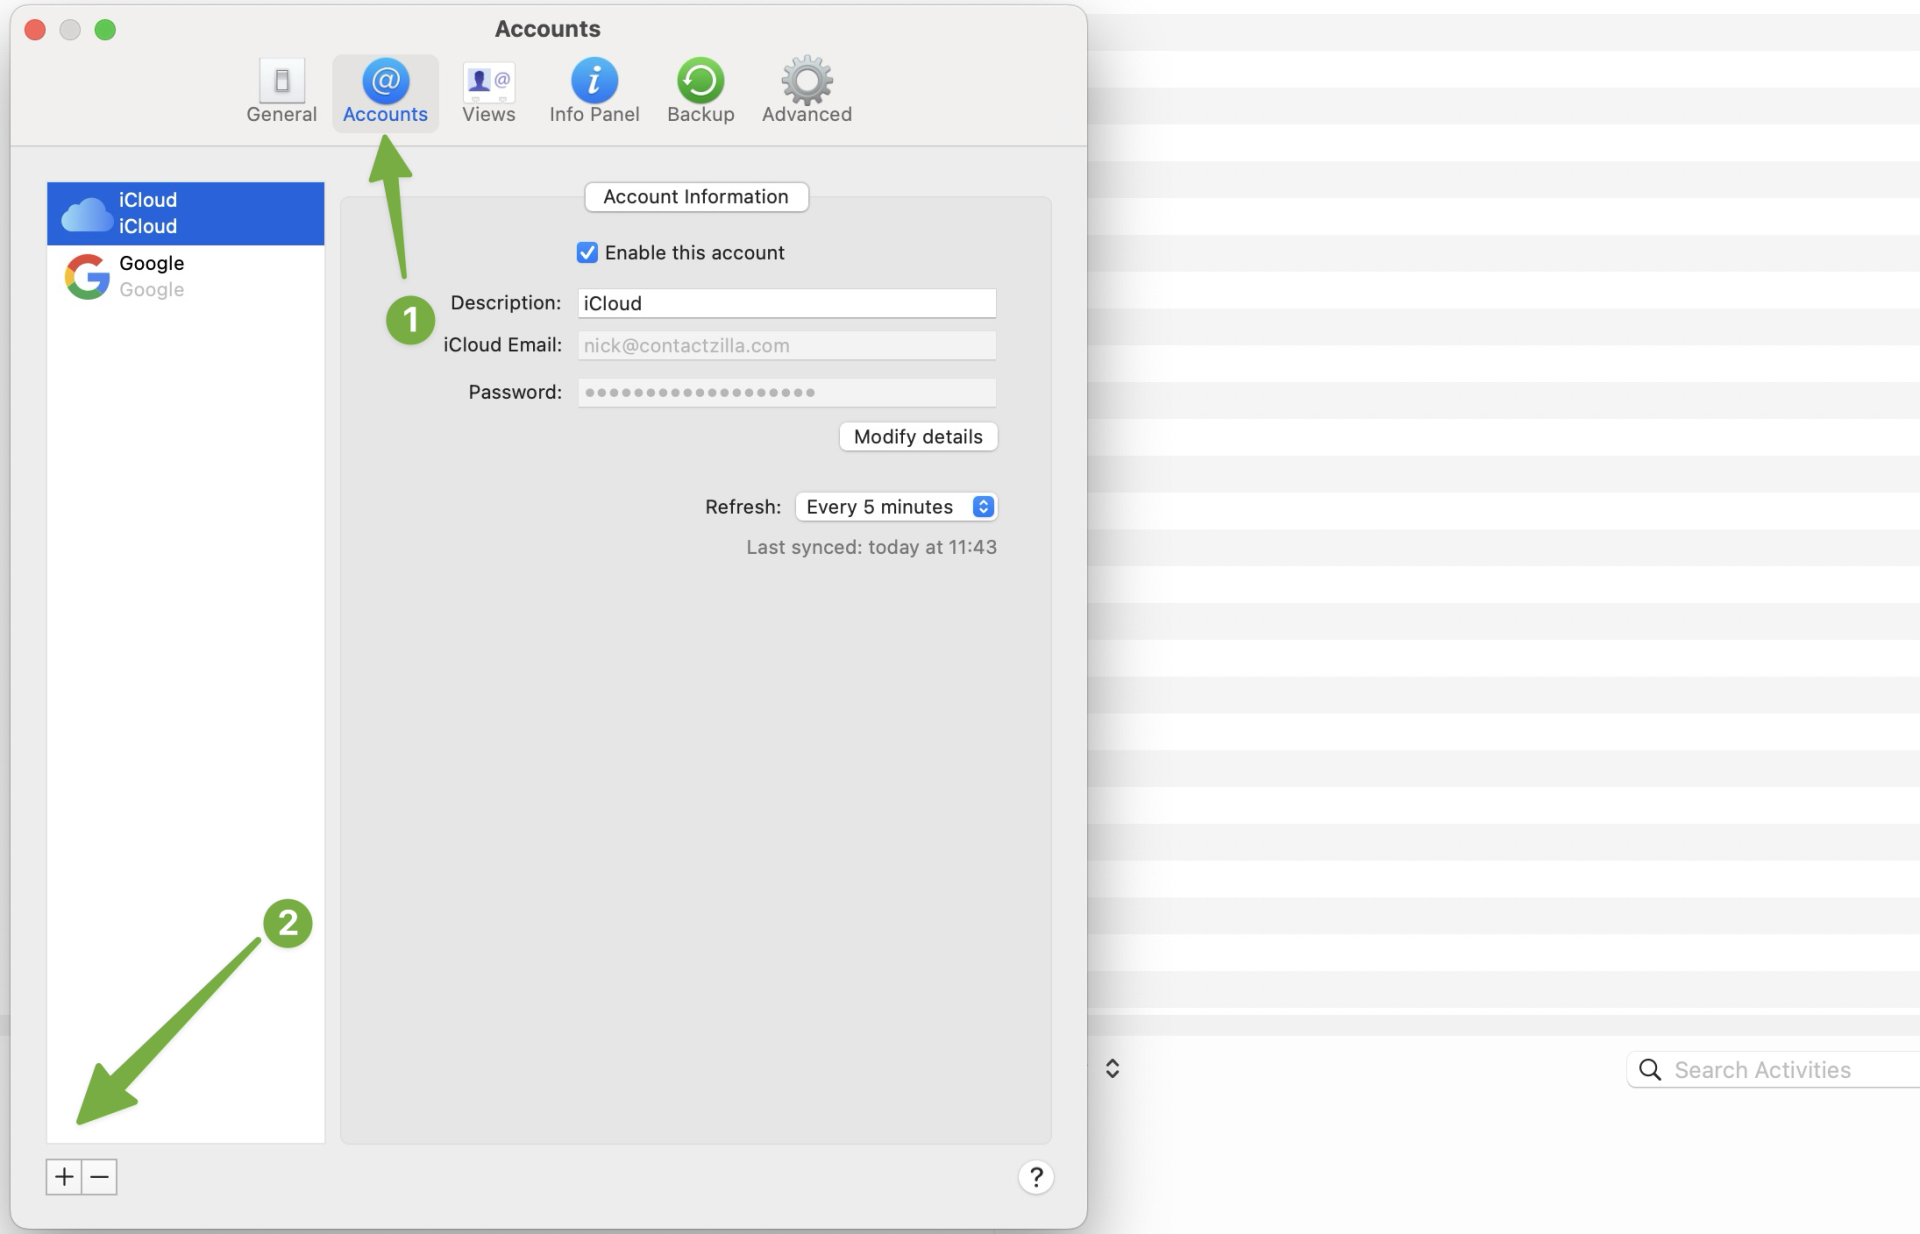Screen dimensions: 1920x1234
Task: Select the Google account in list
Action: 186,276
